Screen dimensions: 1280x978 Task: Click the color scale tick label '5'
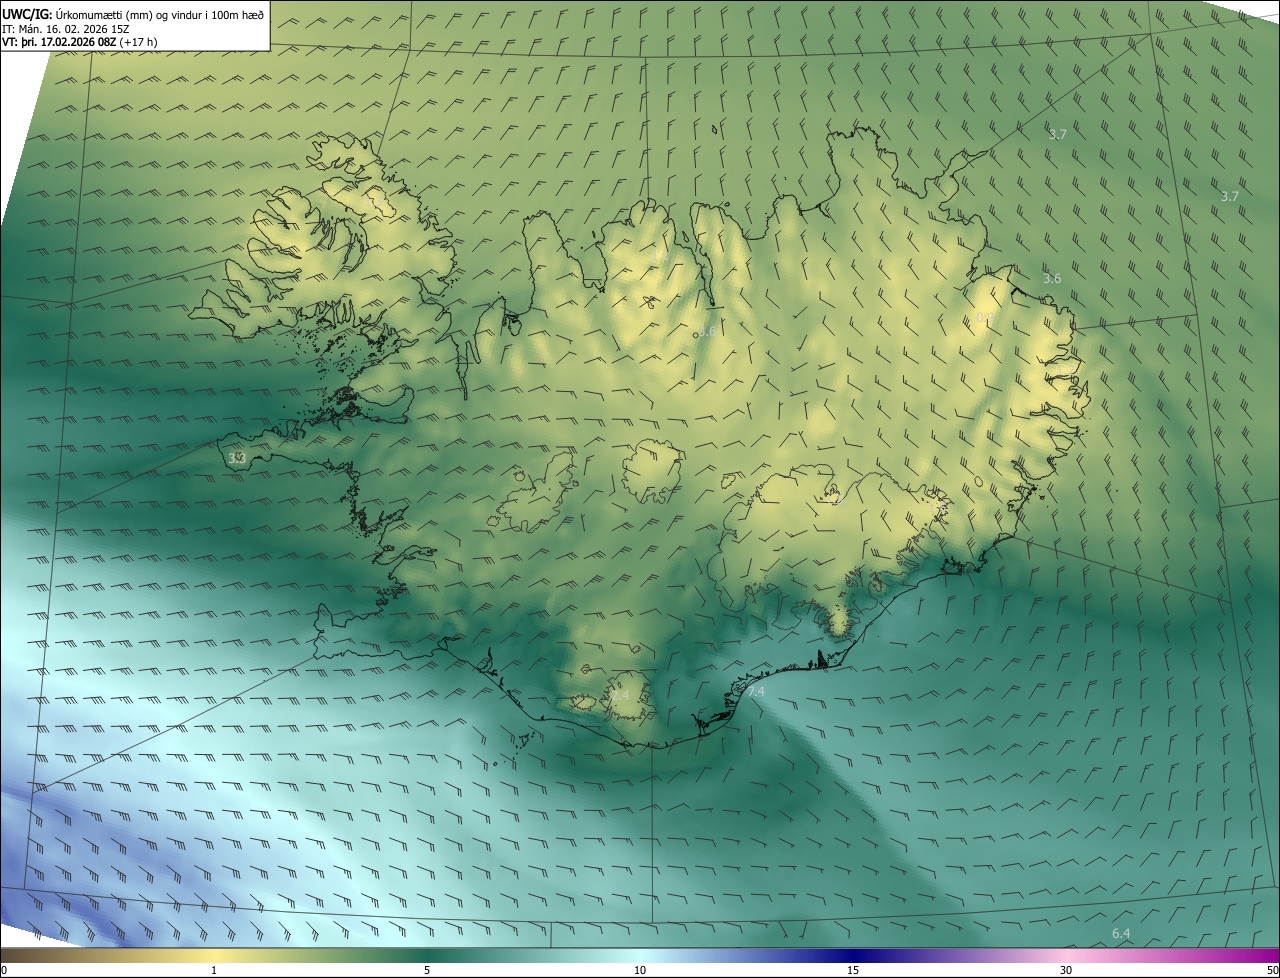tap(427, 971)
